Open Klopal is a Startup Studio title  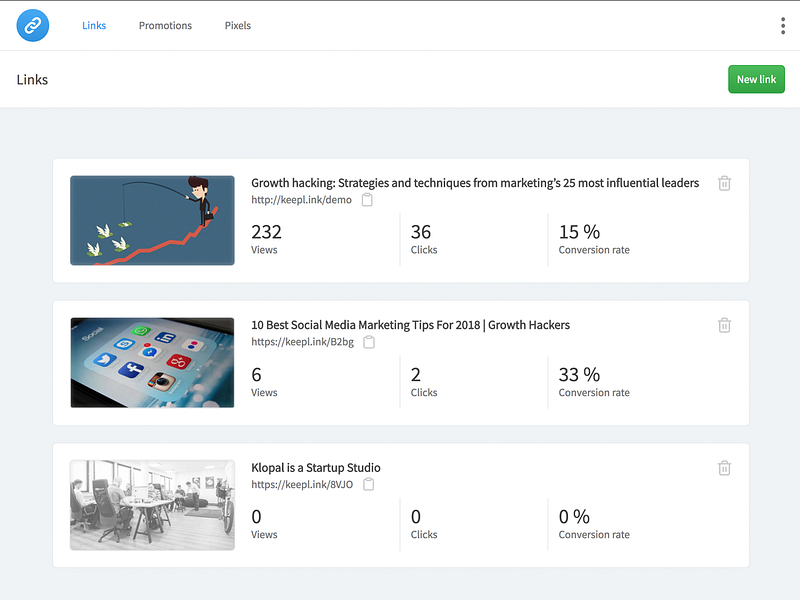click(316, 468)
